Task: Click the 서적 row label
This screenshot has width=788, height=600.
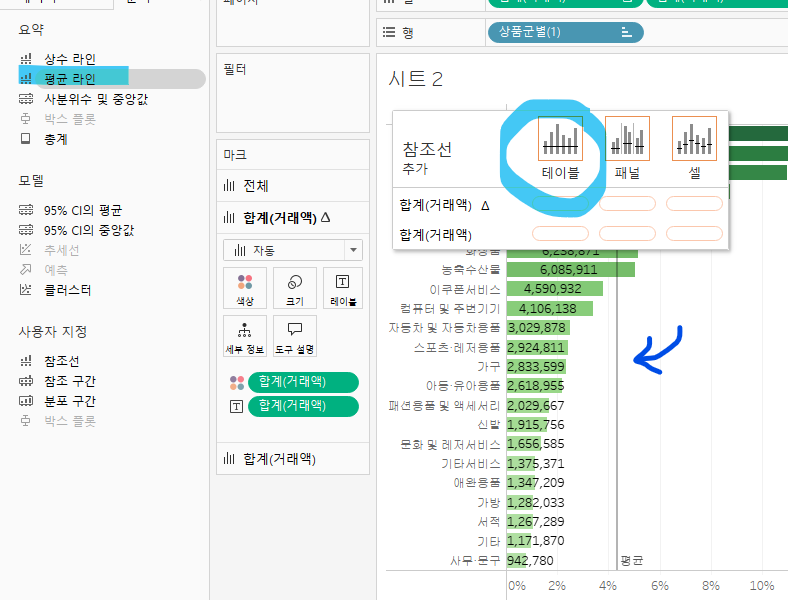Action: click(488, 522)
